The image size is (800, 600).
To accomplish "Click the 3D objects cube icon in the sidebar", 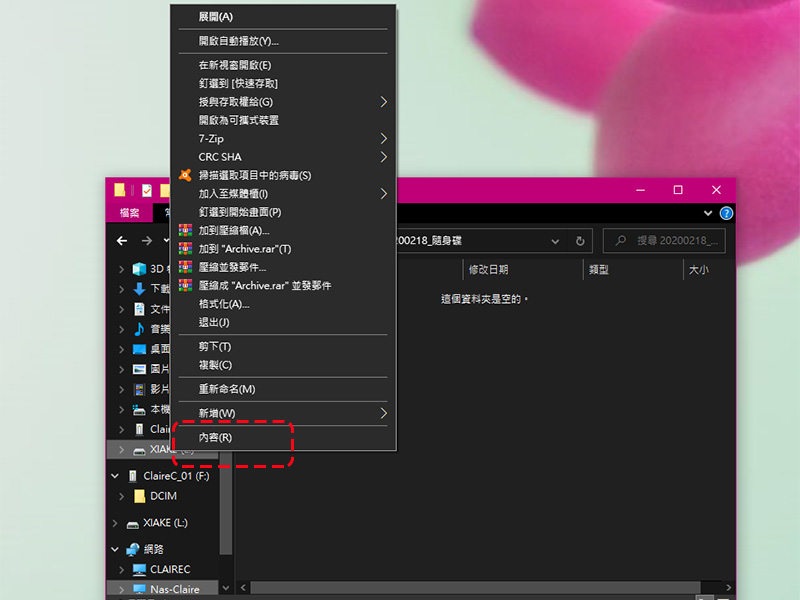I will [x=139, y=269].
